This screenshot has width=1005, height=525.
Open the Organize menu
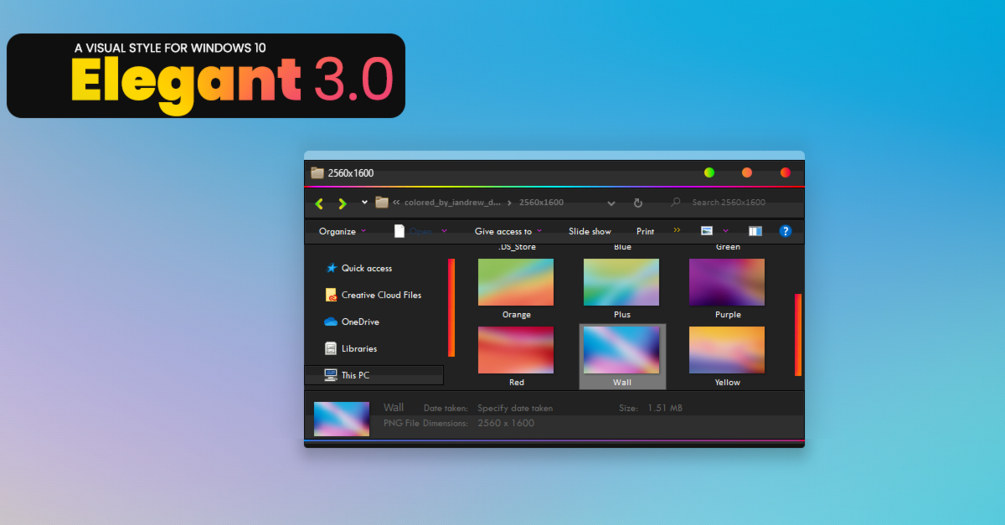(342, 231)
